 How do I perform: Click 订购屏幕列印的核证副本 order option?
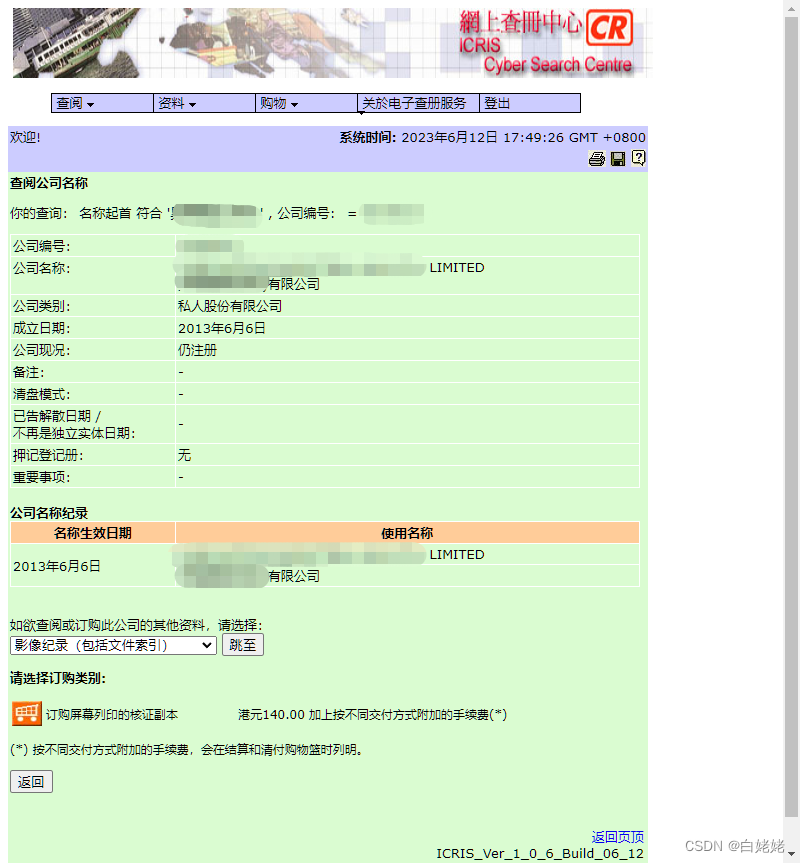pos(112,714)
